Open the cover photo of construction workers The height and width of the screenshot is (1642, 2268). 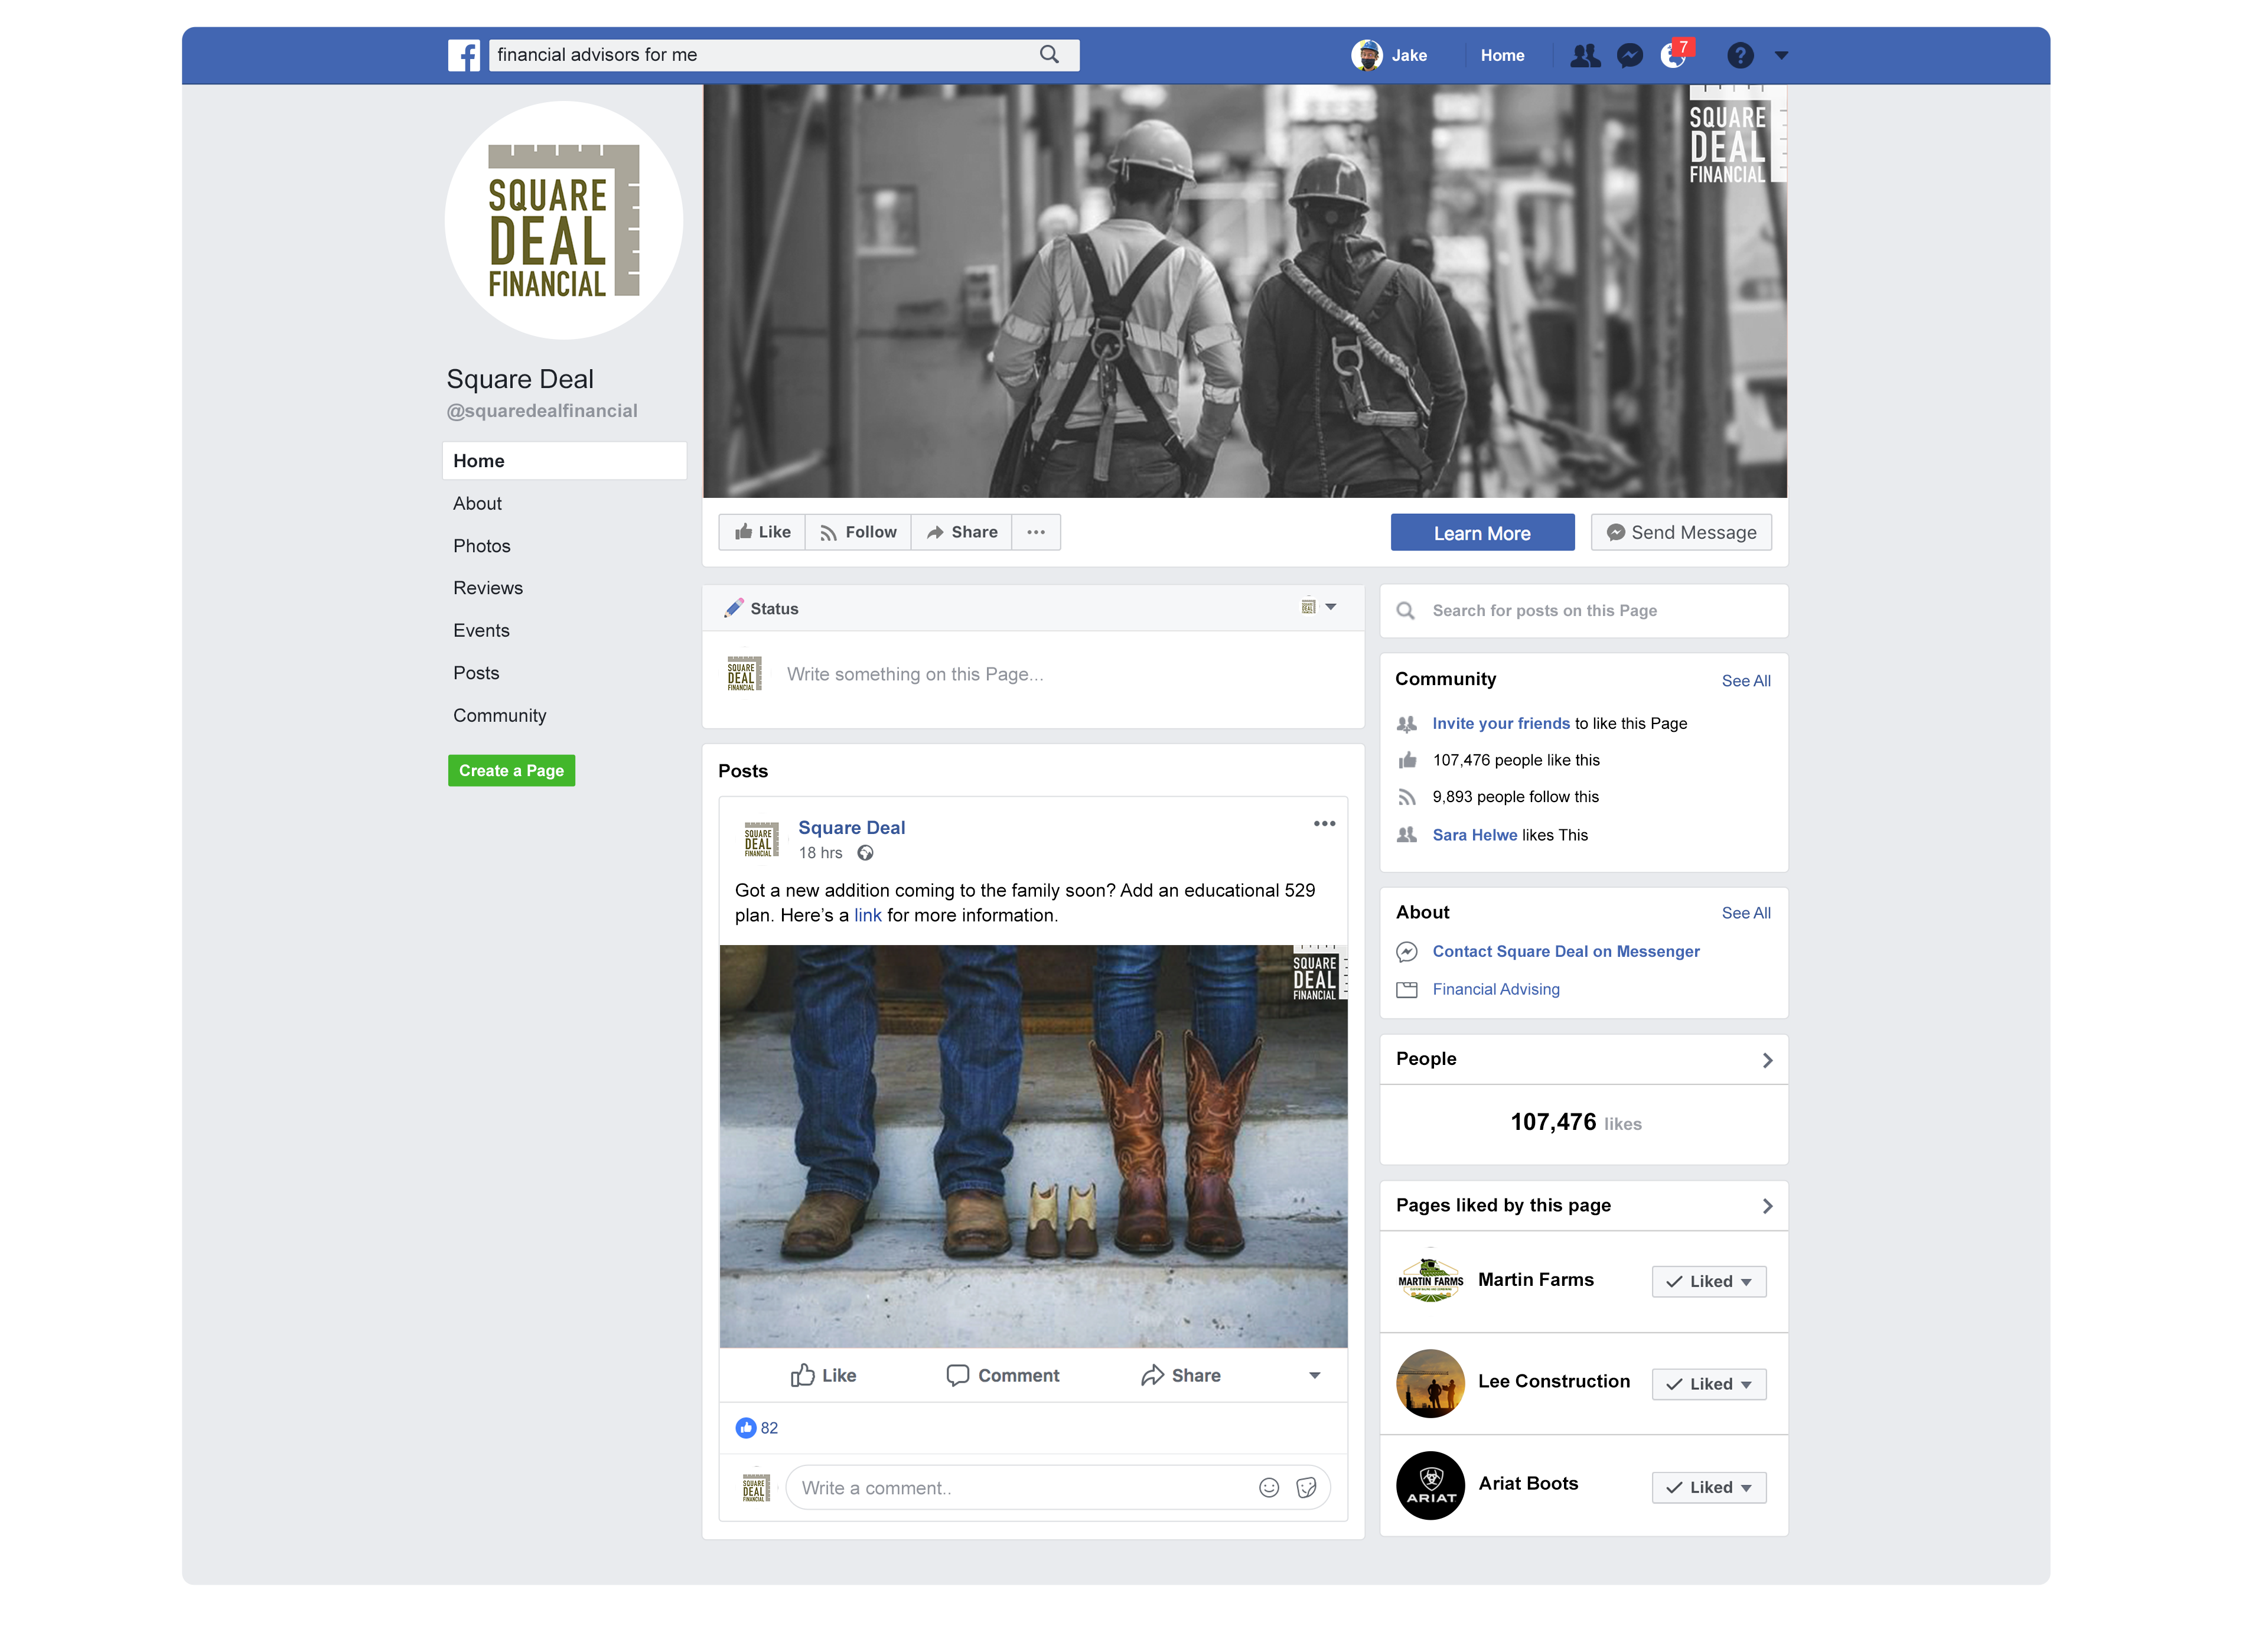(1245, 291)
